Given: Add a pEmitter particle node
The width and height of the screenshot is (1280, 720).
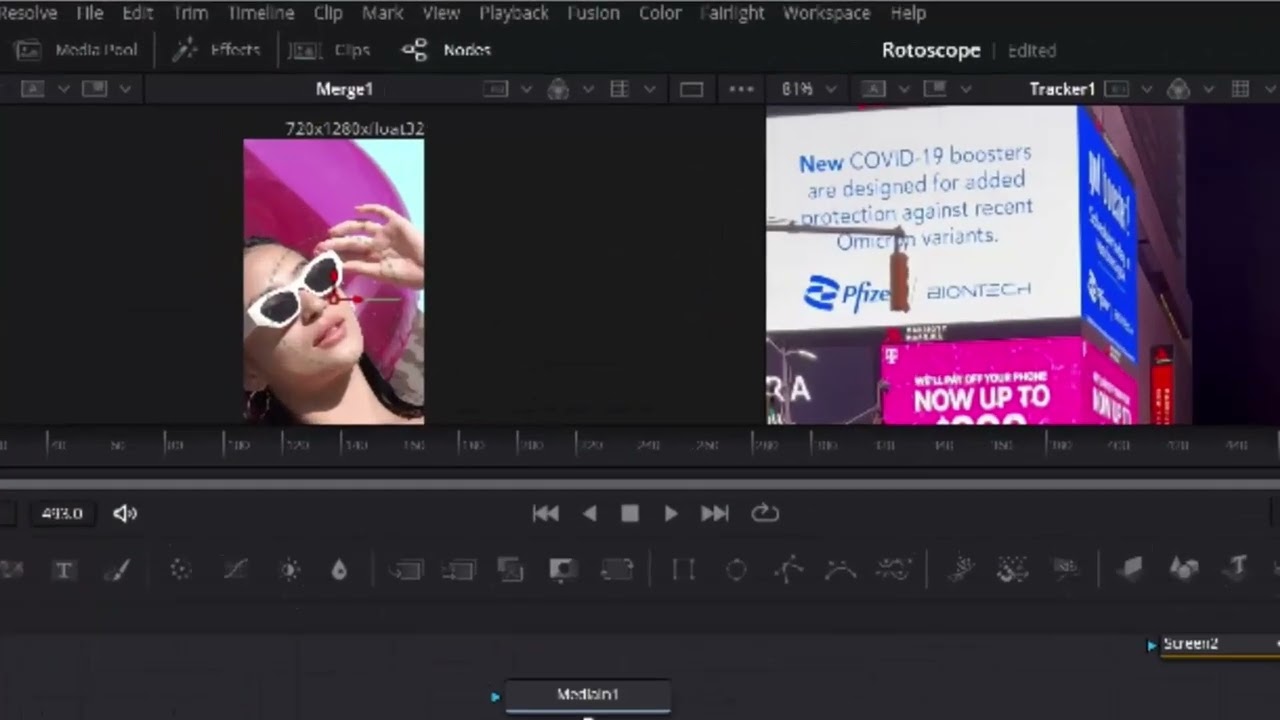Looking at the screenshot, I should pos(961,569).
